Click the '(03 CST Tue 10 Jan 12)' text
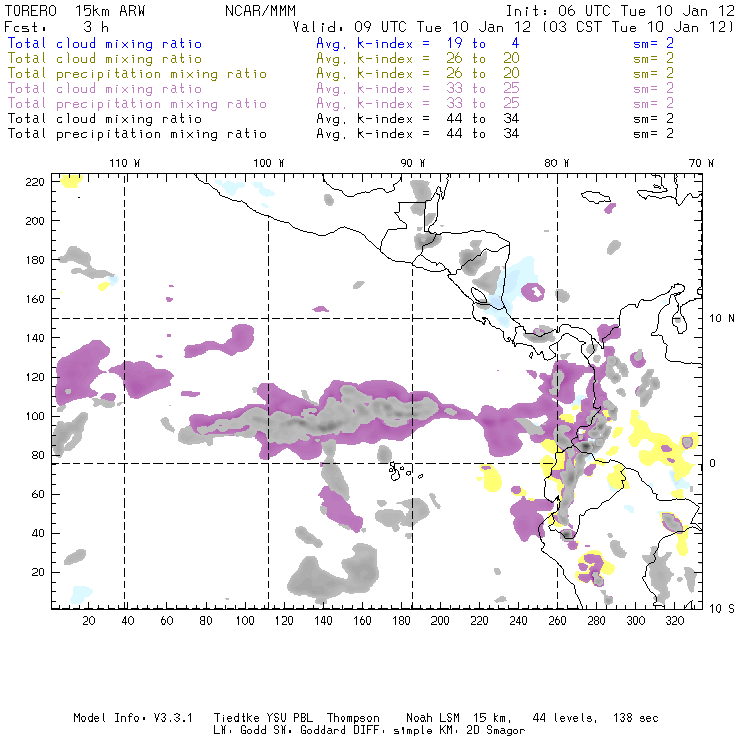The height and width of the screenshot is (740, 740). (638, 27)
